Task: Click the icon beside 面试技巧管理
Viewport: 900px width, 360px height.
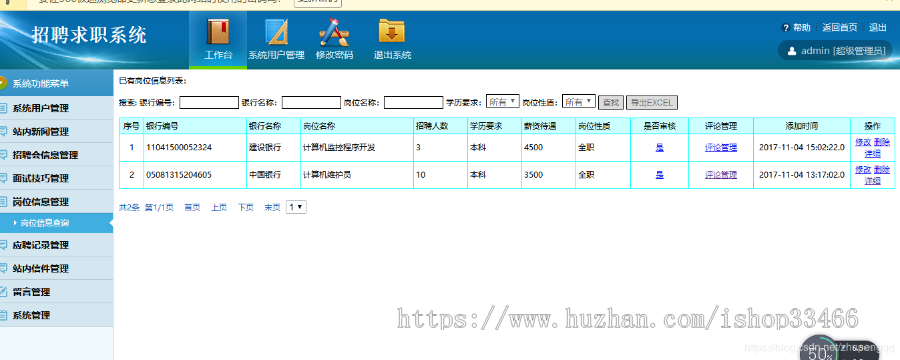Action: click(x=3, y=179)
